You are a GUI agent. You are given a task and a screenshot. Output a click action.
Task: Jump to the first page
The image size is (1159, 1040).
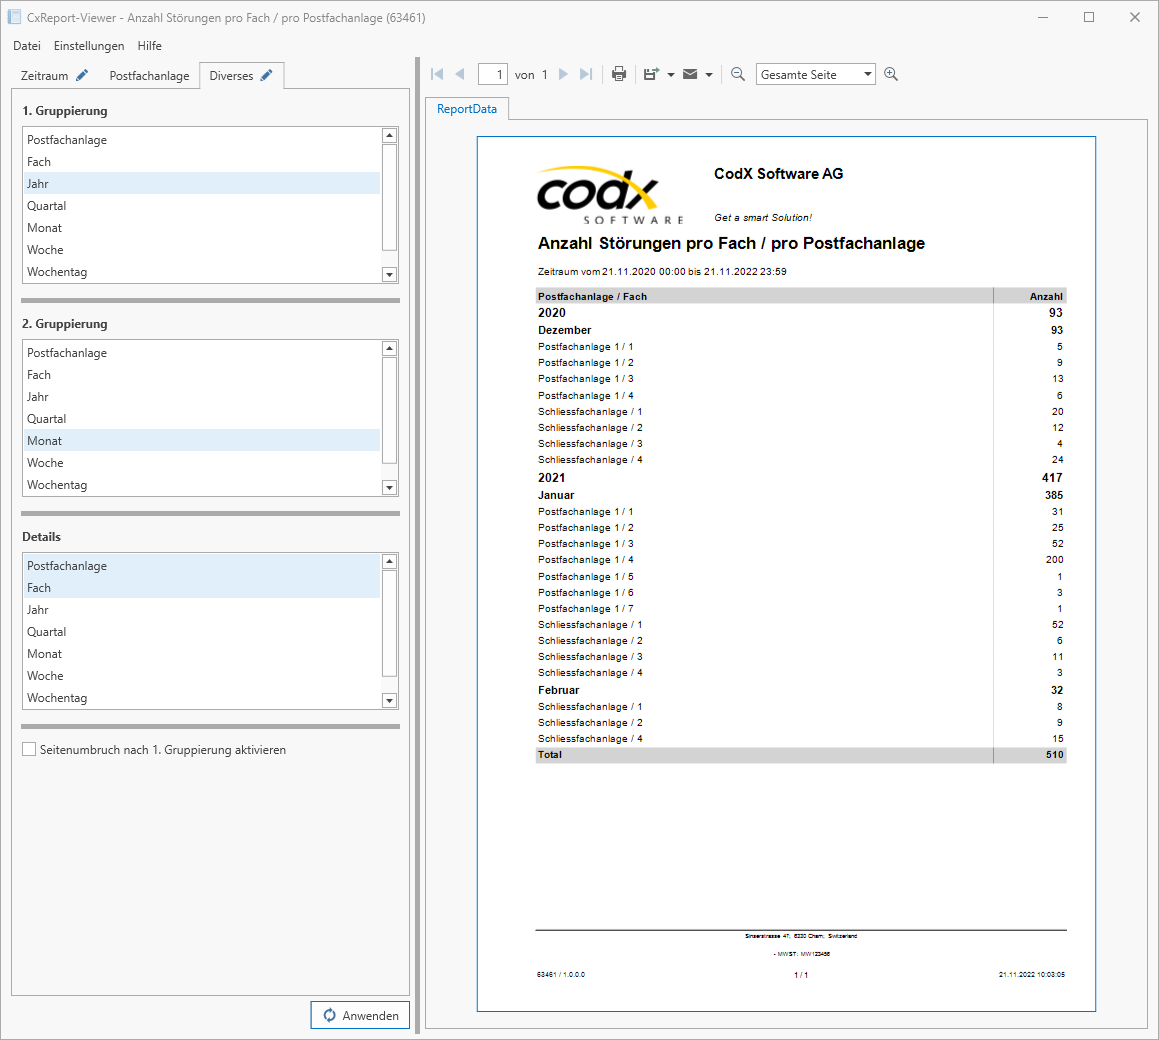(437, 74)
